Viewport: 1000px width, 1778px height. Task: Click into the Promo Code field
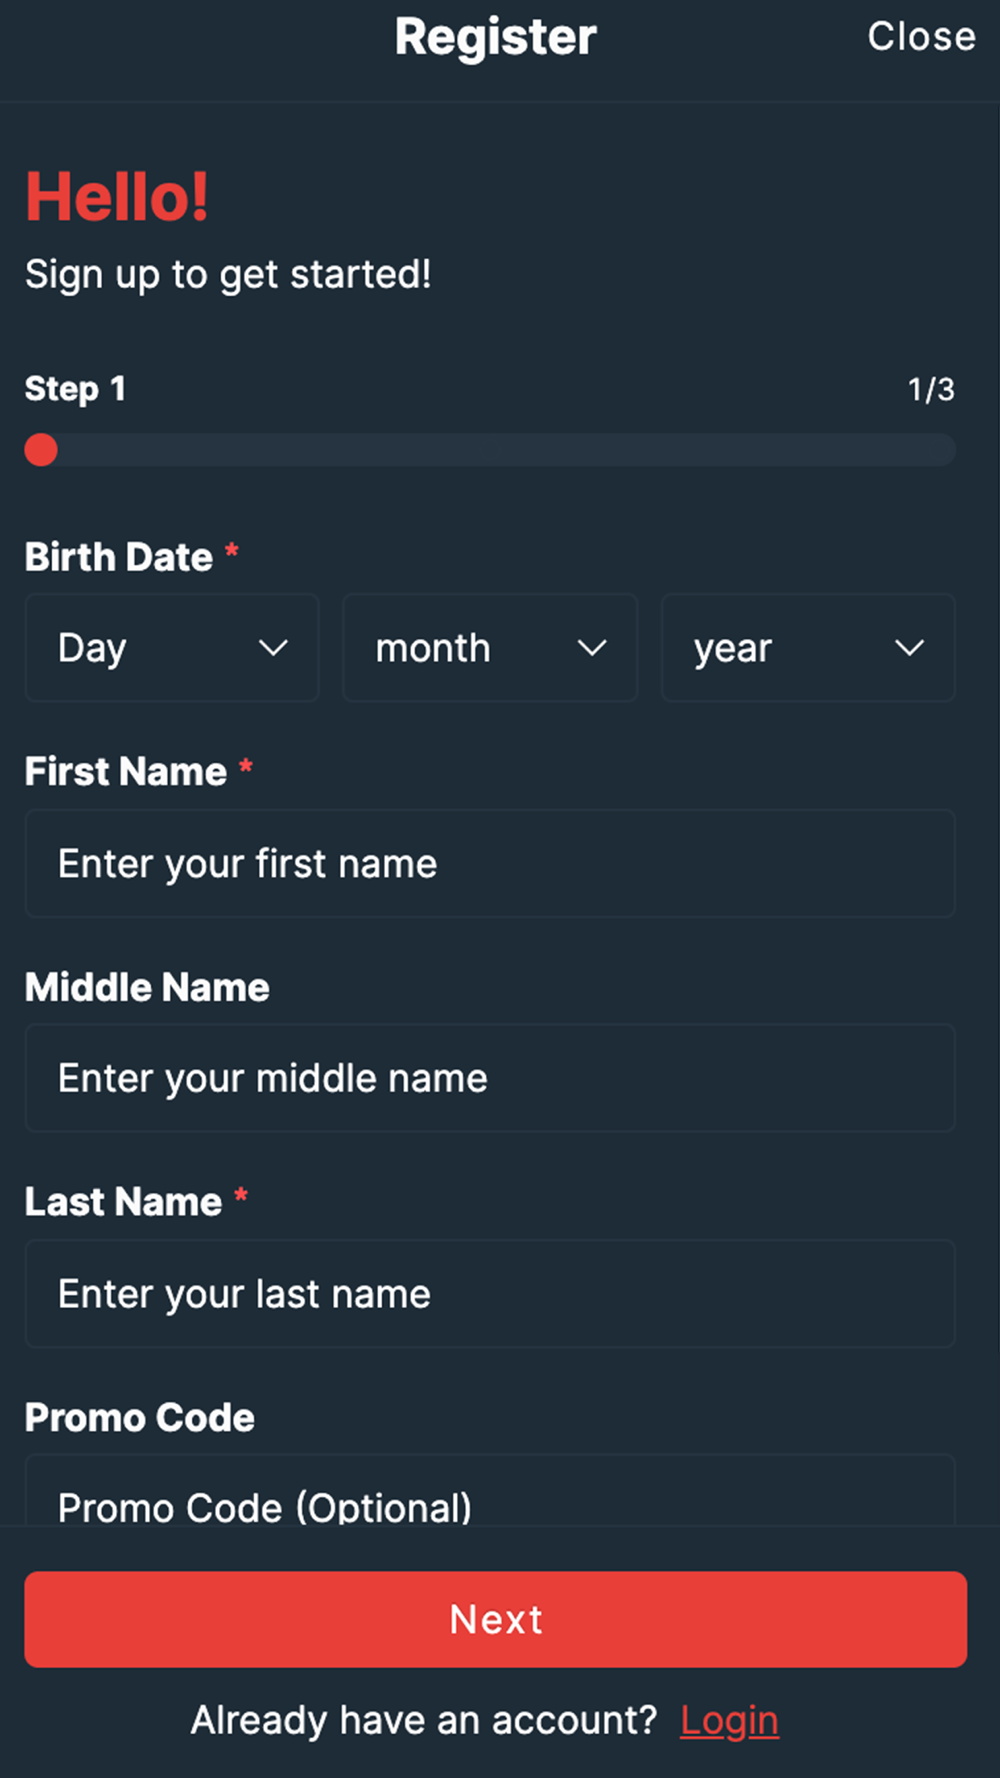pos(489,1498)
